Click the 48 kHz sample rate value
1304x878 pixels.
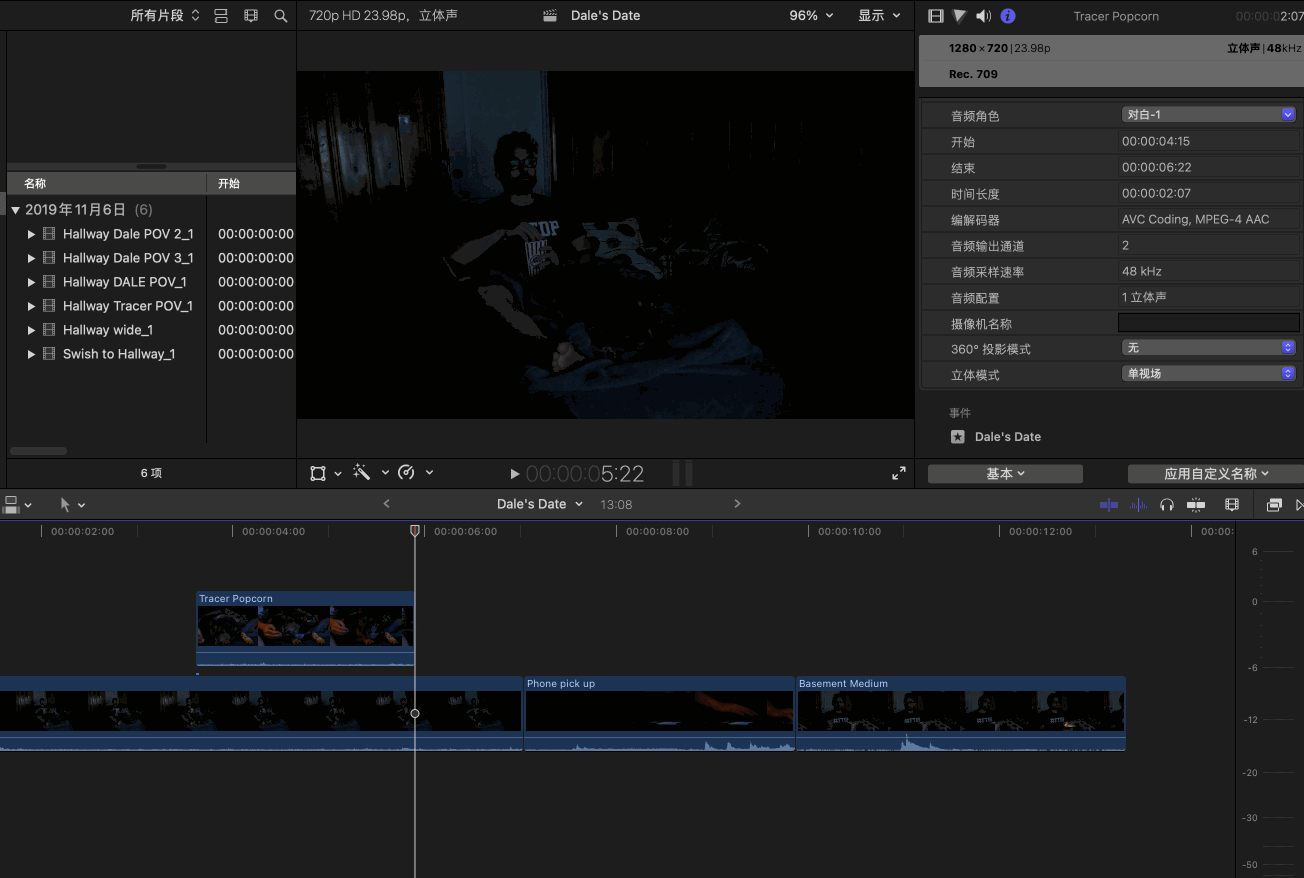pyautogui.click(x=1142, y=272)
